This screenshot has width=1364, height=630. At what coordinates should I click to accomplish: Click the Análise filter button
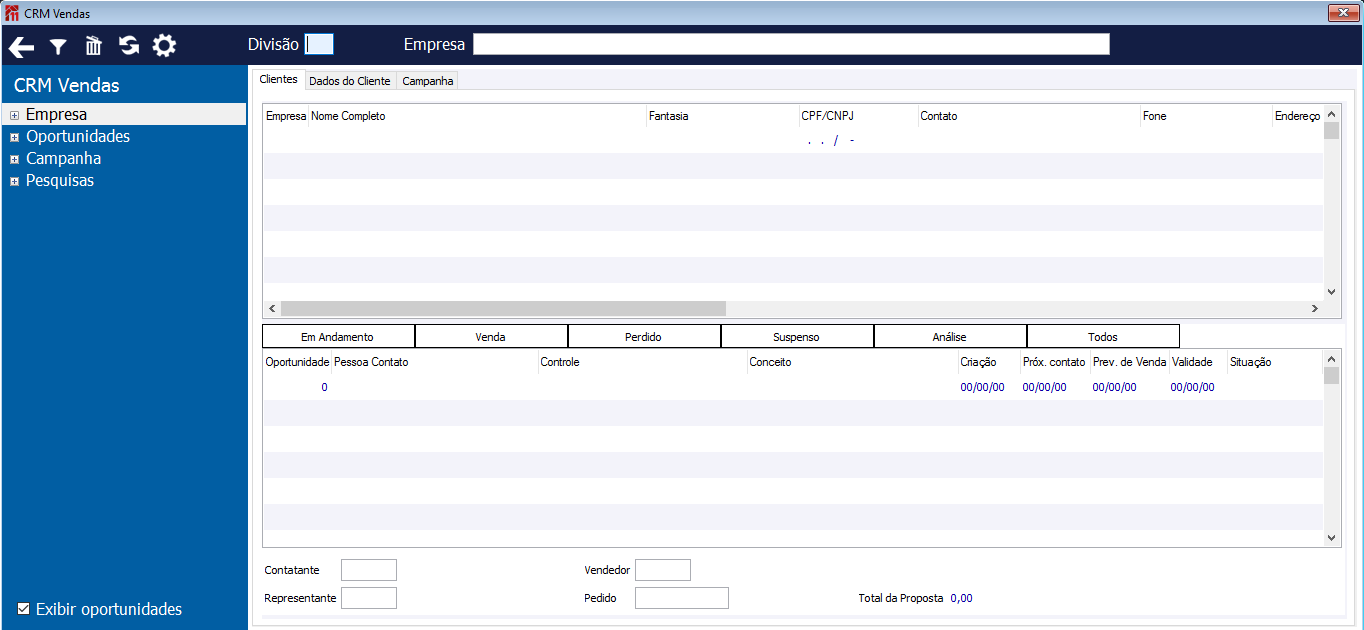950,337
